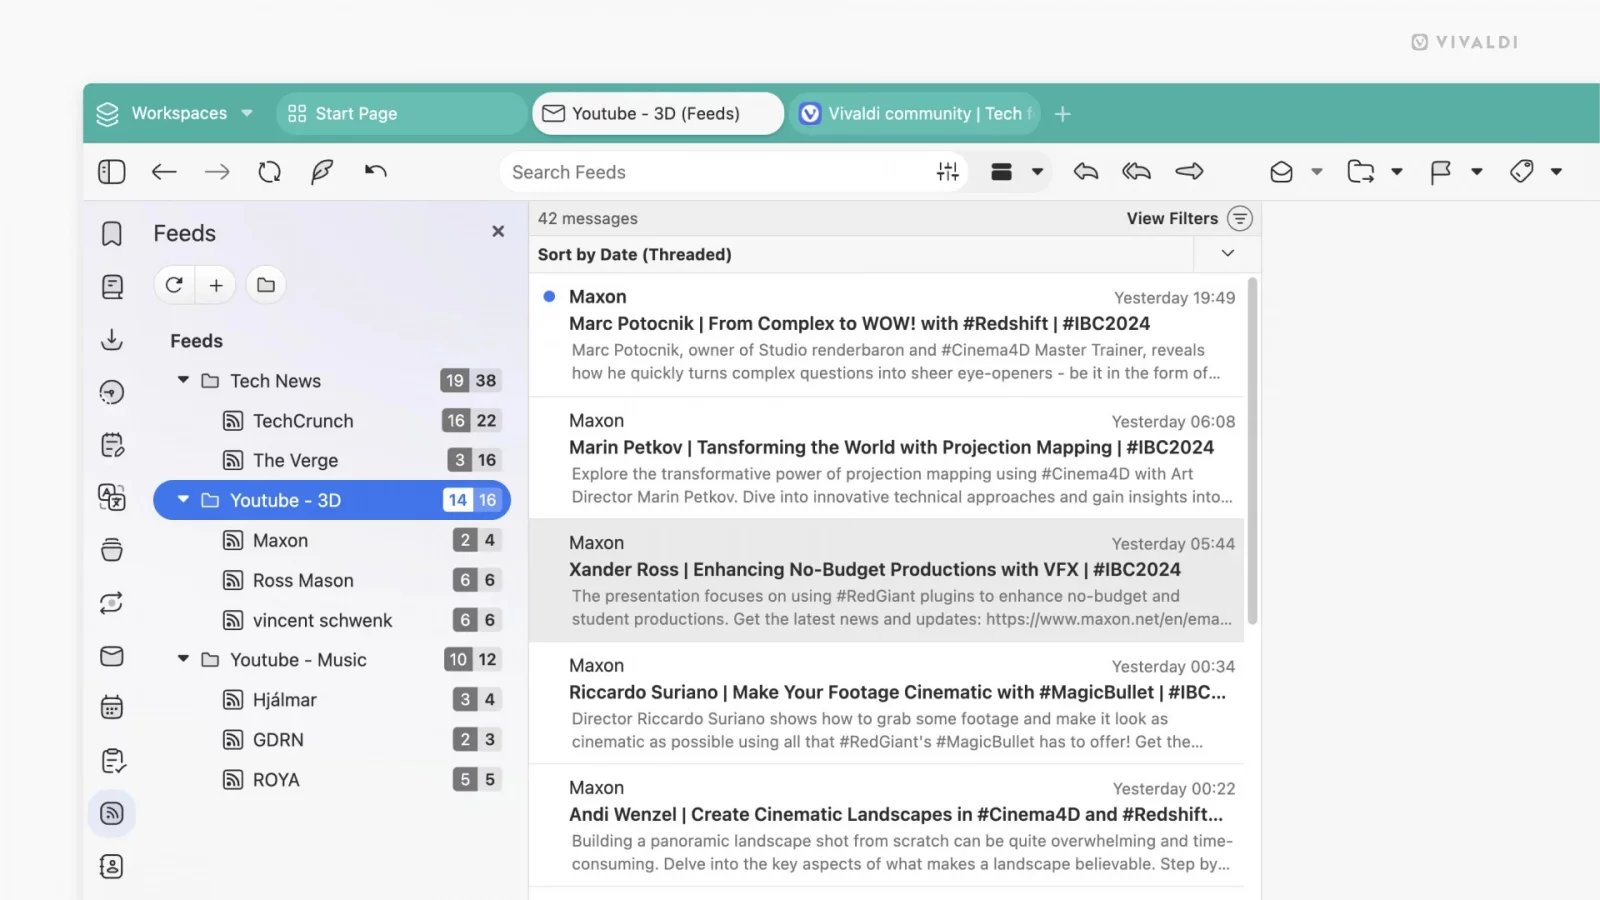The image size is (1600, 900).
Task: Open the View Filters menu
Action: 1188,218
